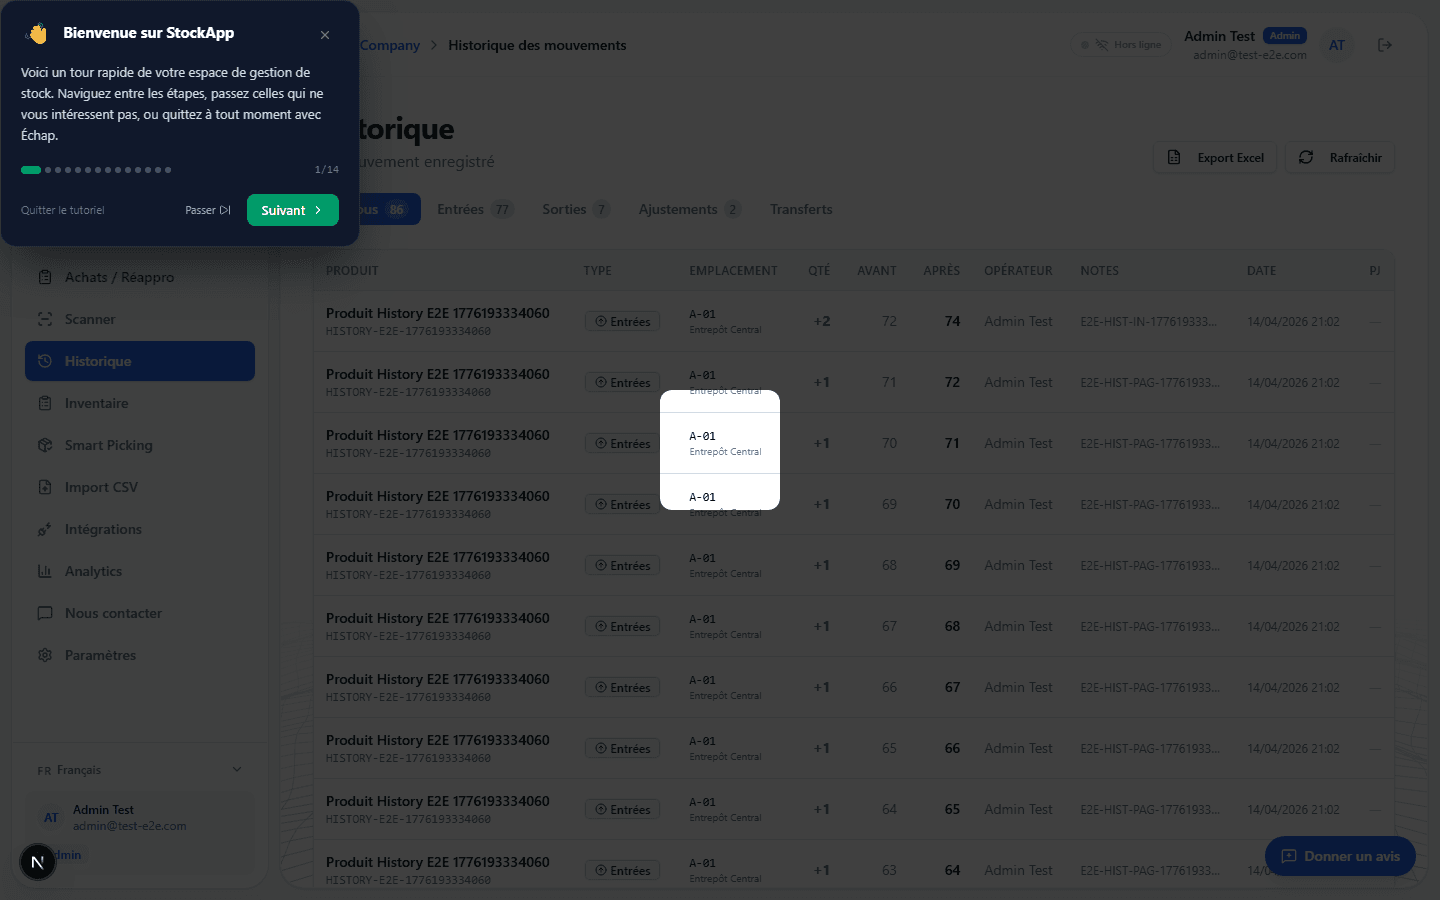Open the Inventaire clipboard icon
The image size is (1440, 900).
45,403
